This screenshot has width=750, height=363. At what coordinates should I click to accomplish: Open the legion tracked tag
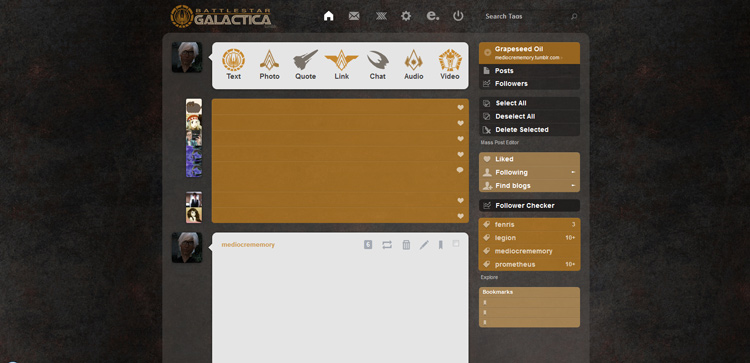(x=529, y=238)
